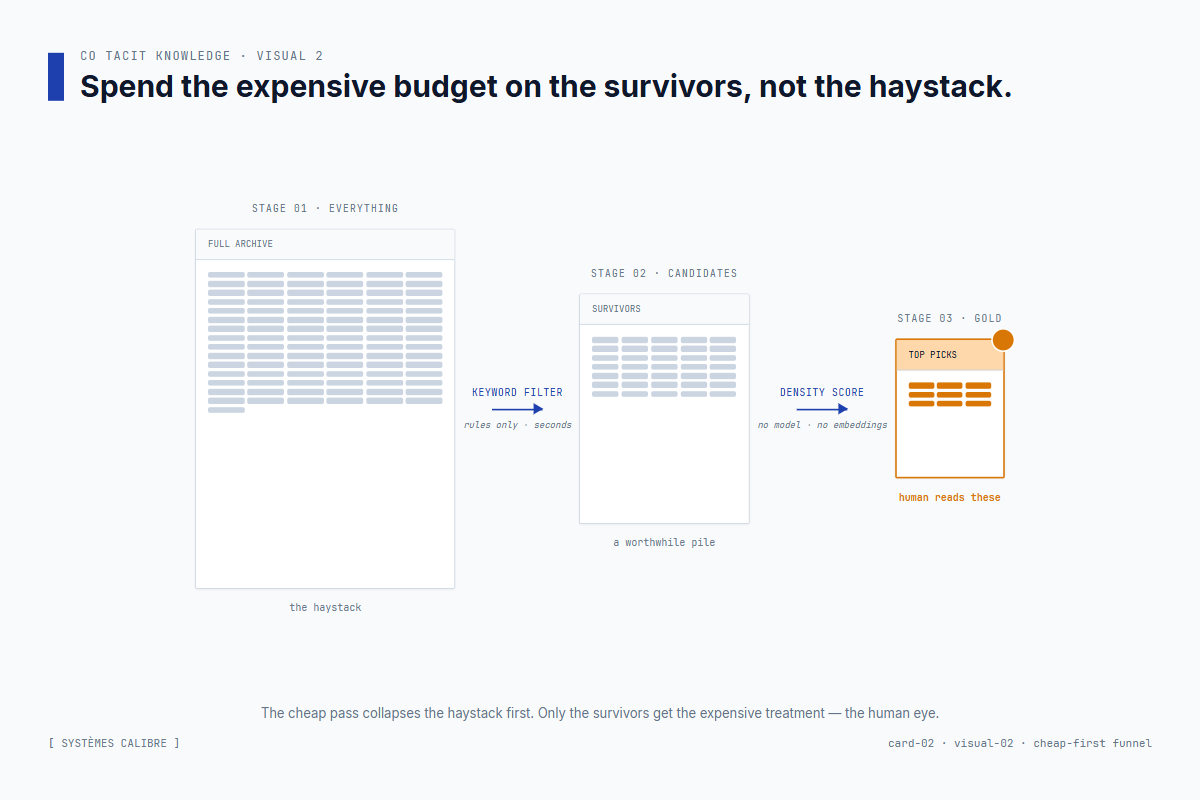Select the blue accent bar beside the headline
This screenshot has height=800, width=1200.
pos(55,76)
